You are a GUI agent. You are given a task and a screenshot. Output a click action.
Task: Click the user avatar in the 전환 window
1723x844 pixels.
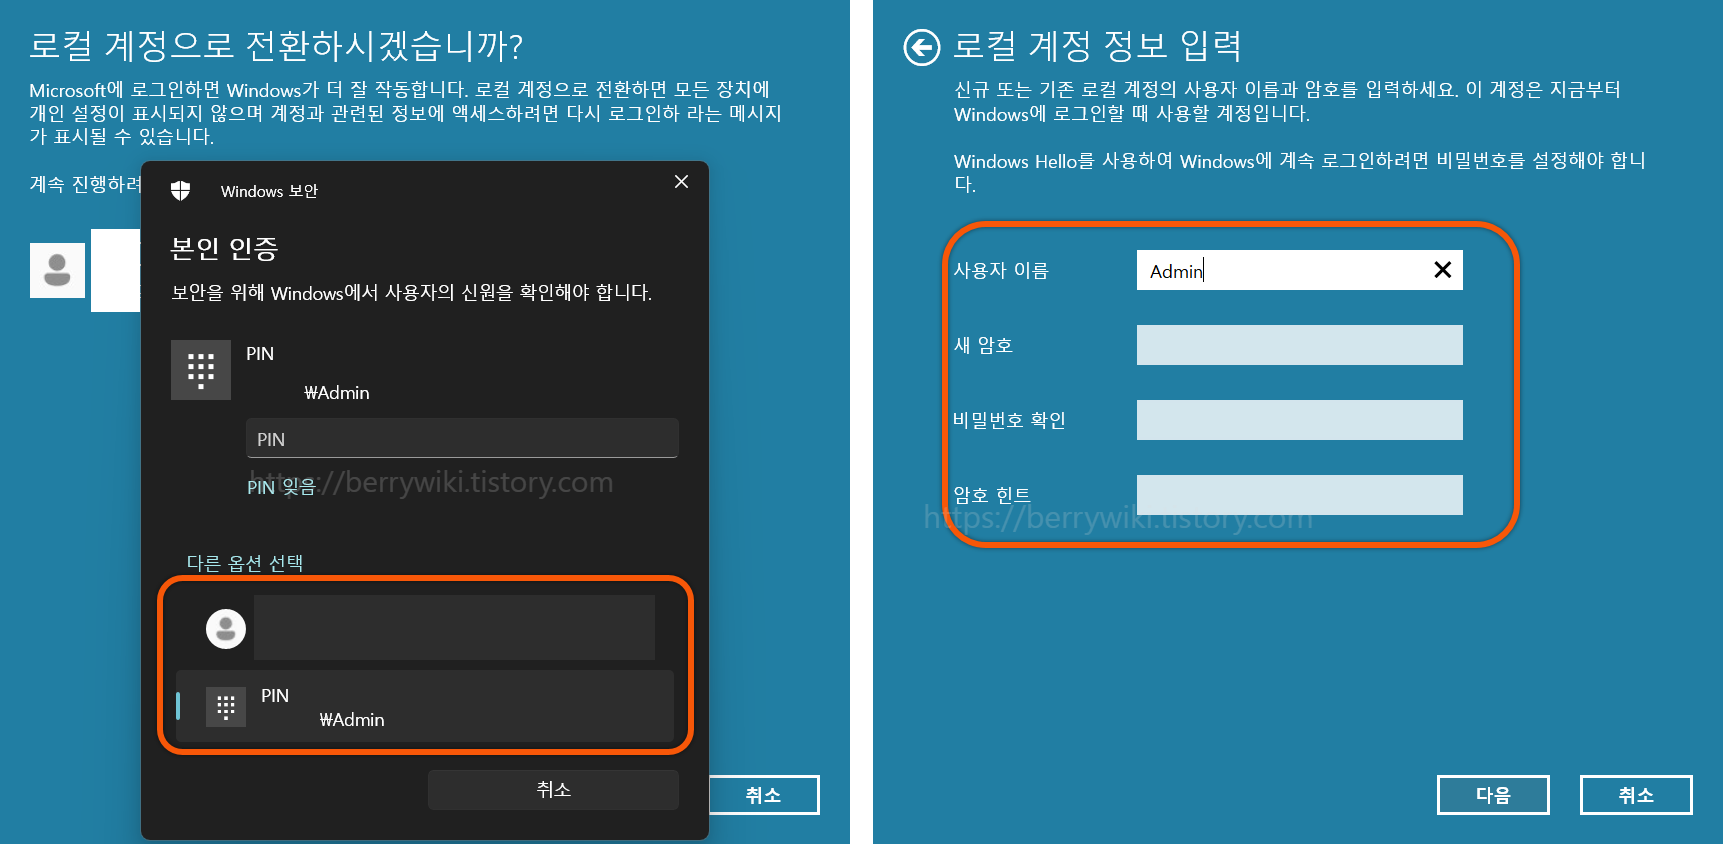pos(58,270)
